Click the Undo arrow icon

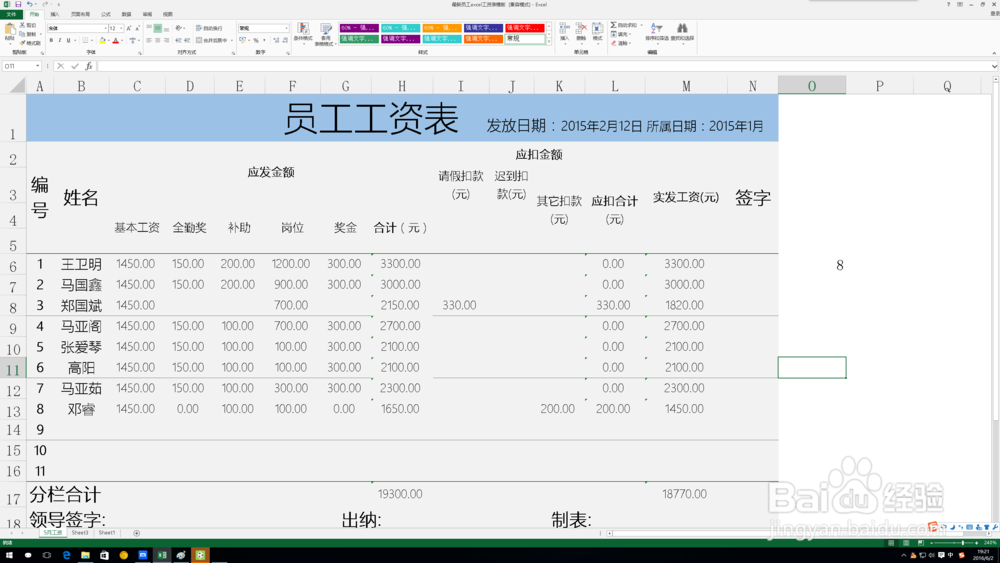coord(29,4)
